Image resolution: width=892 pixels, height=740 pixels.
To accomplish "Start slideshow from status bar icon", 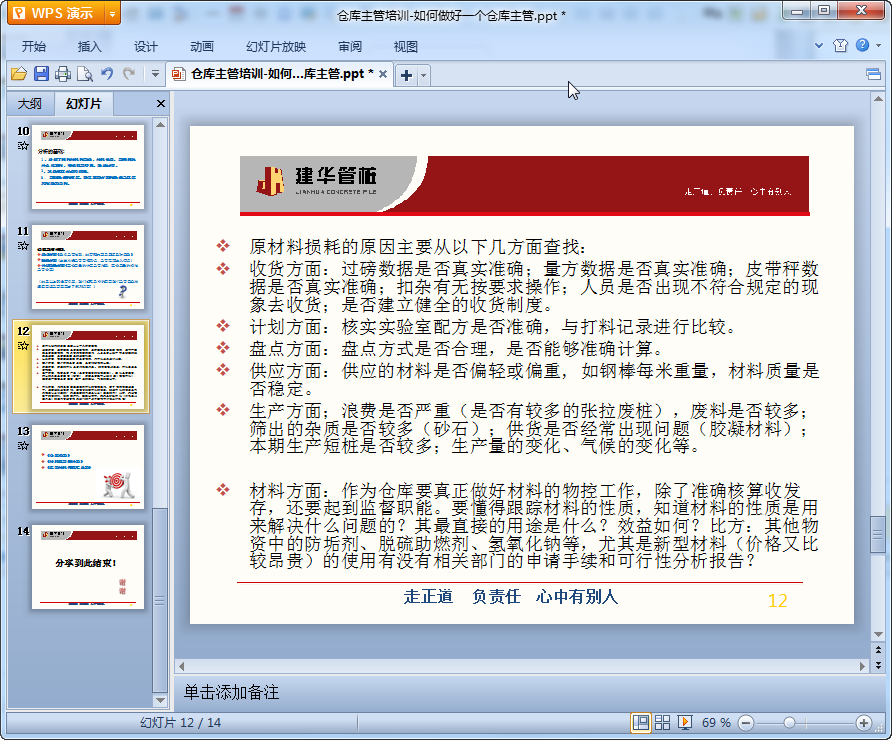I will click(685, 722).
